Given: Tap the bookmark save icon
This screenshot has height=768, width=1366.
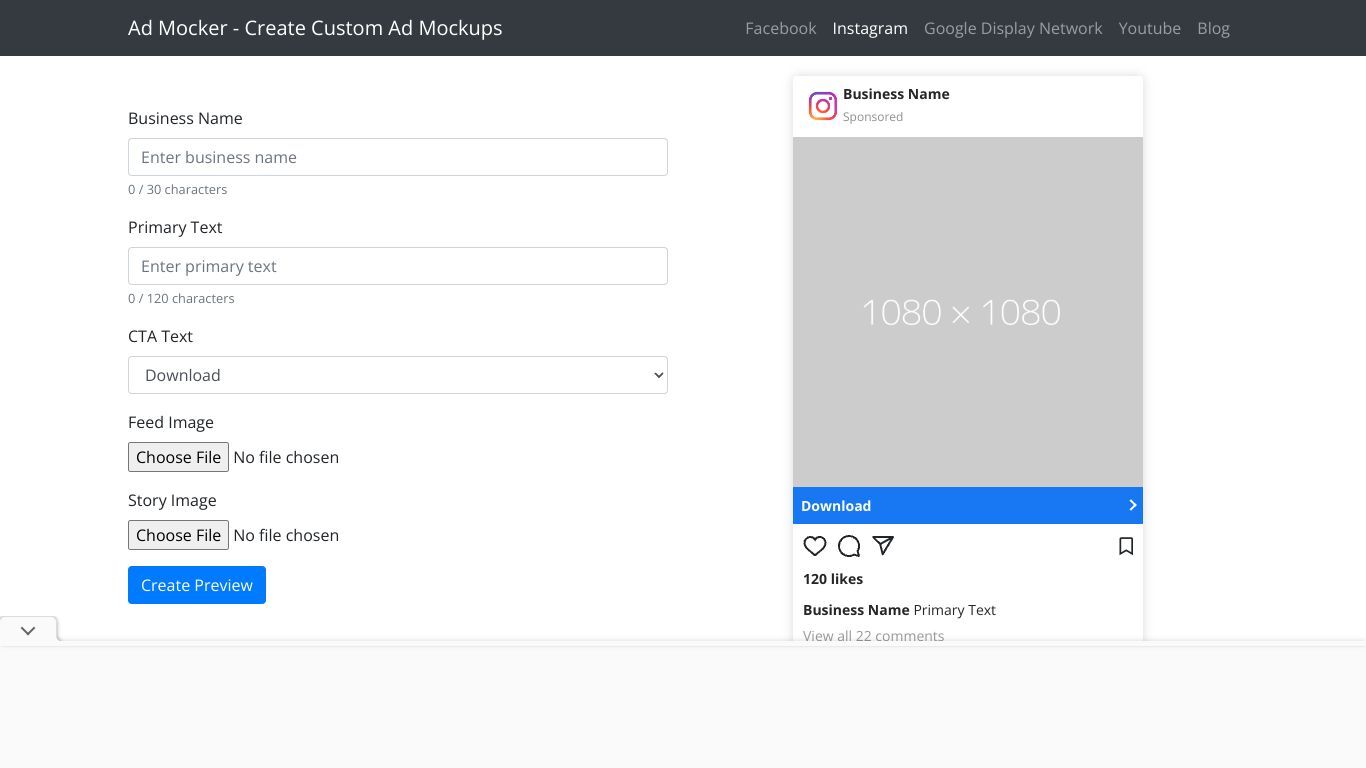Looking at the screenshot, I should [1126, 546].
